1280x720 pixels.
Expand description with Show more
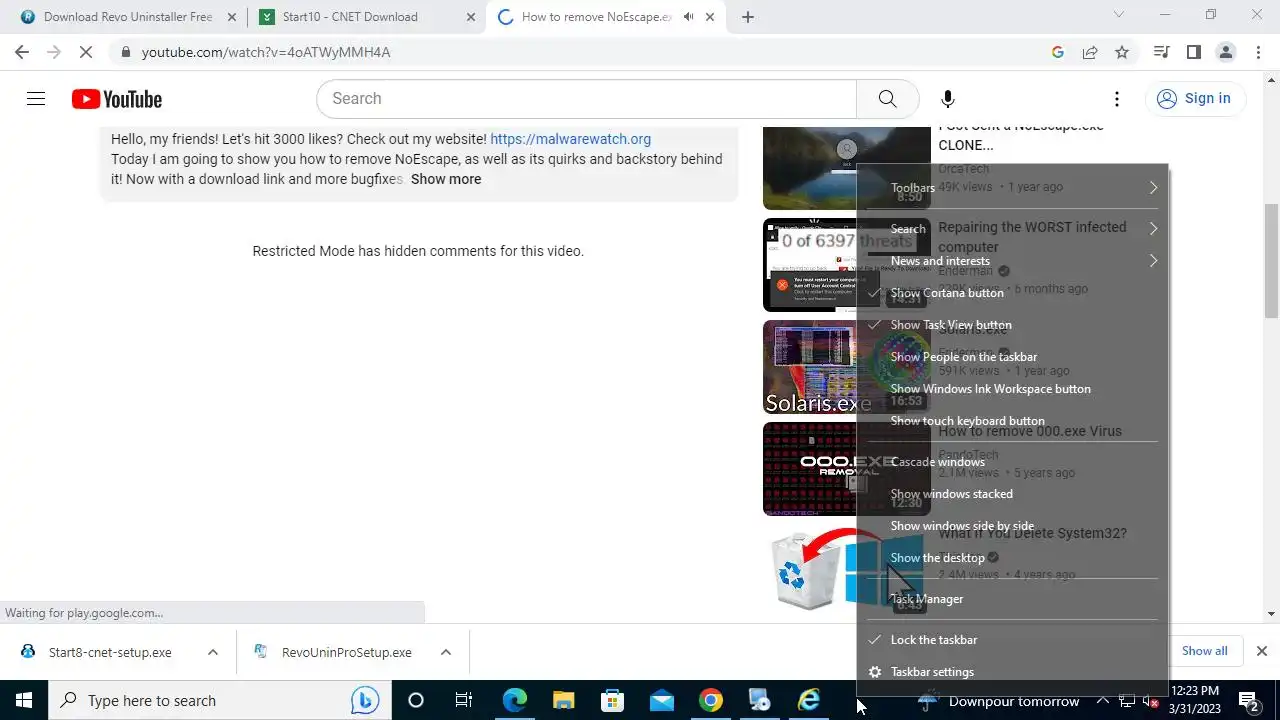[x=446, y=179]
